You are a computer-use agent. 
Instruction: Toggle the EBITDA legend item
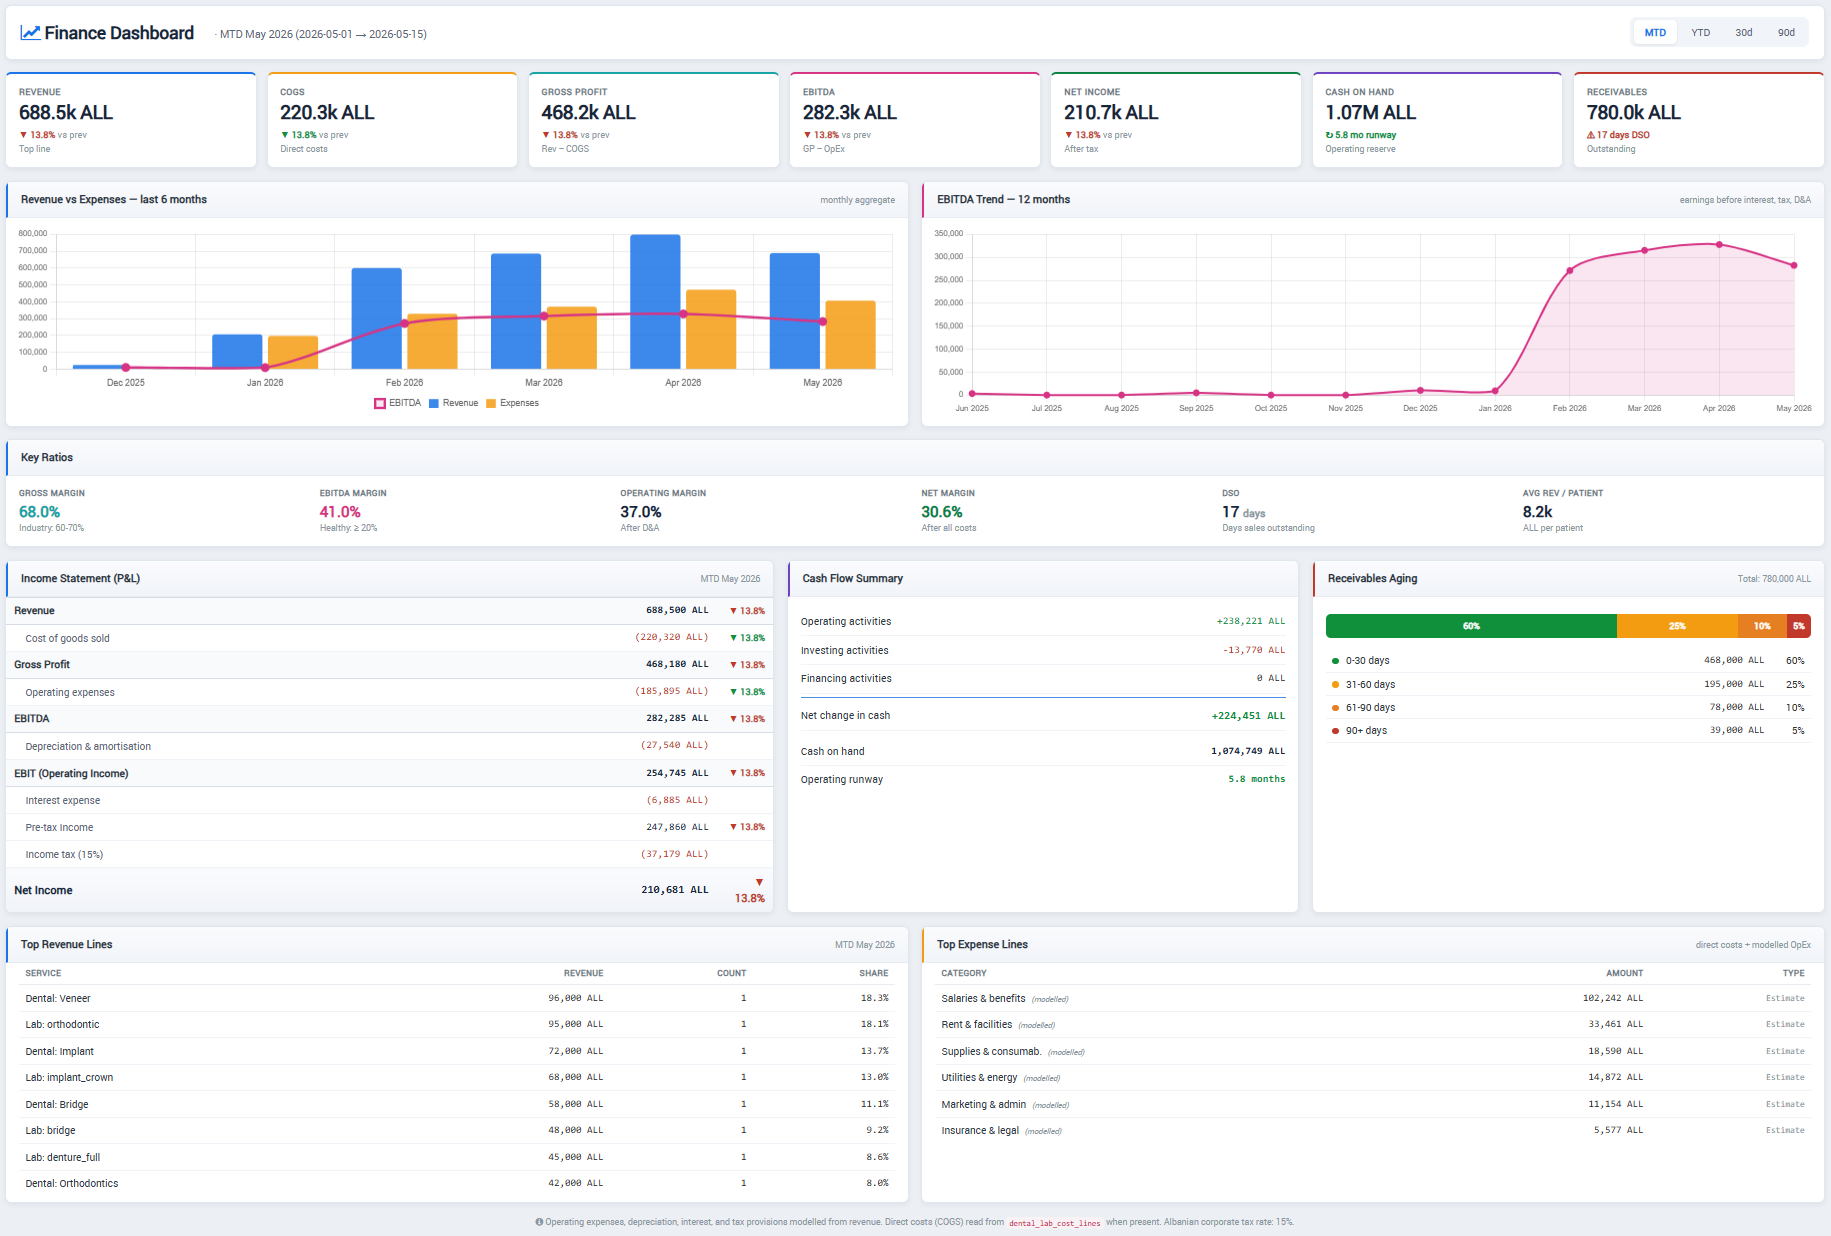[398, 403]
